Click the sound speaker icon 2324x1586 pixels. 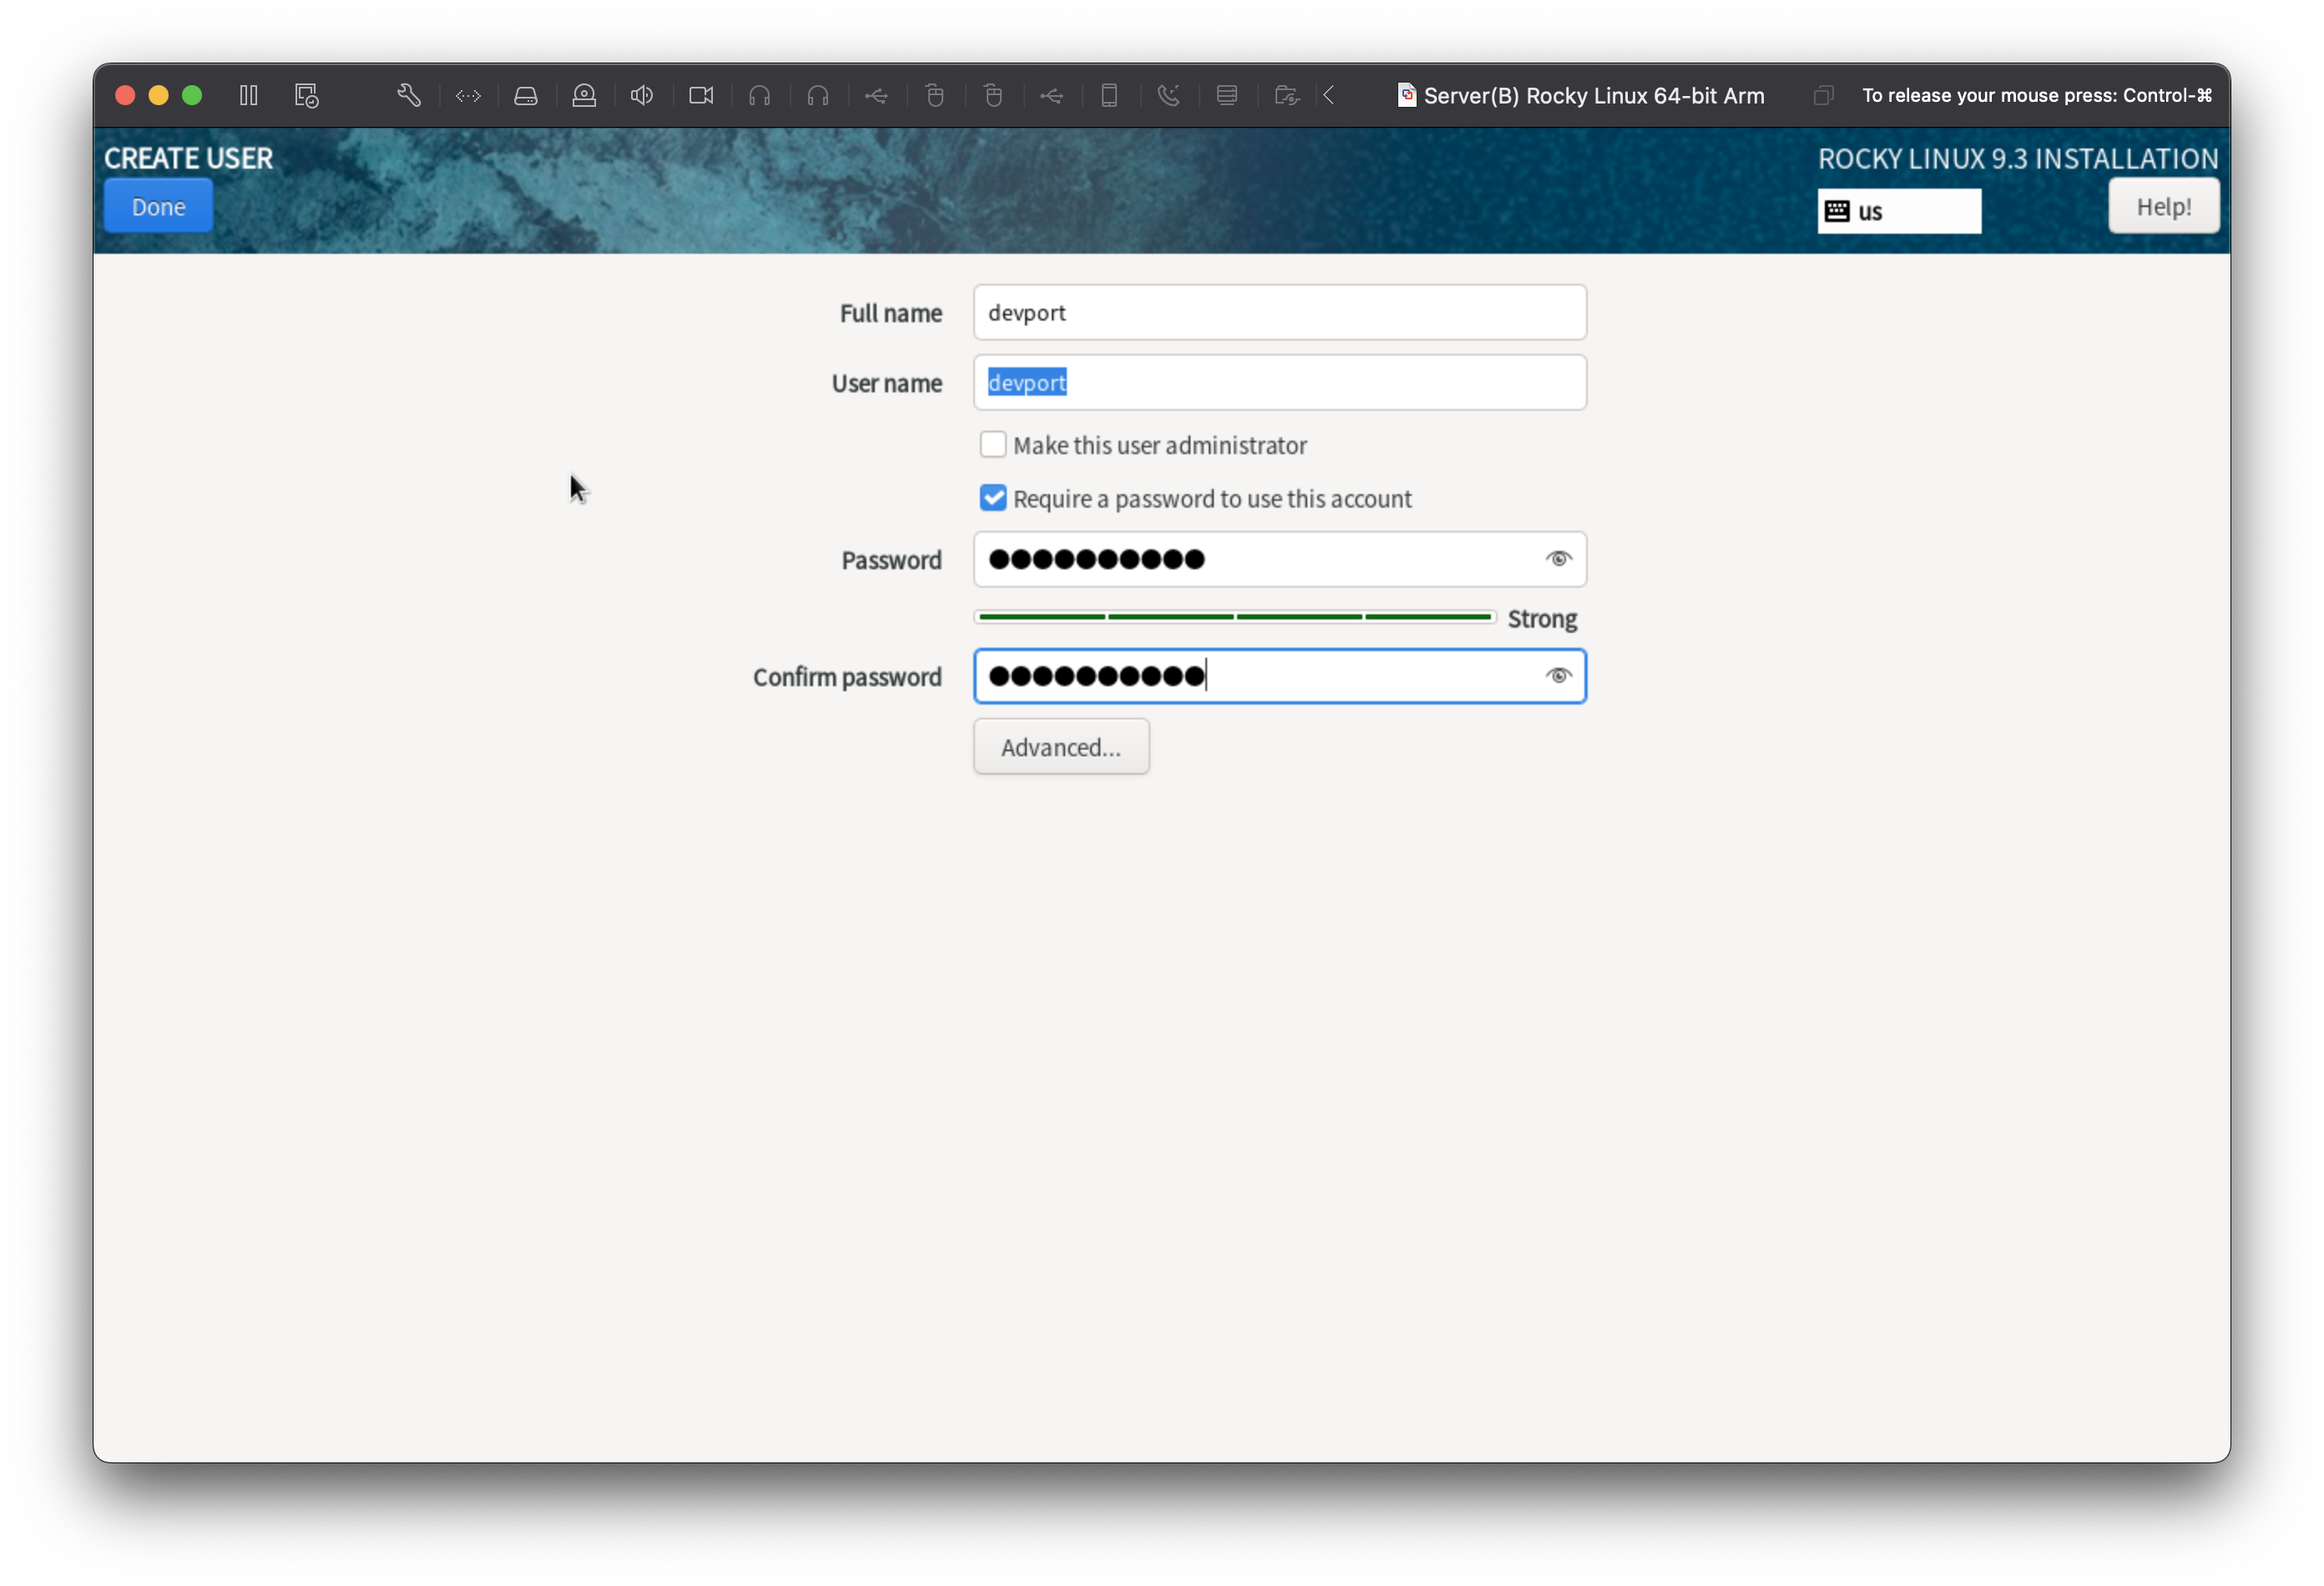click(642, 95)
